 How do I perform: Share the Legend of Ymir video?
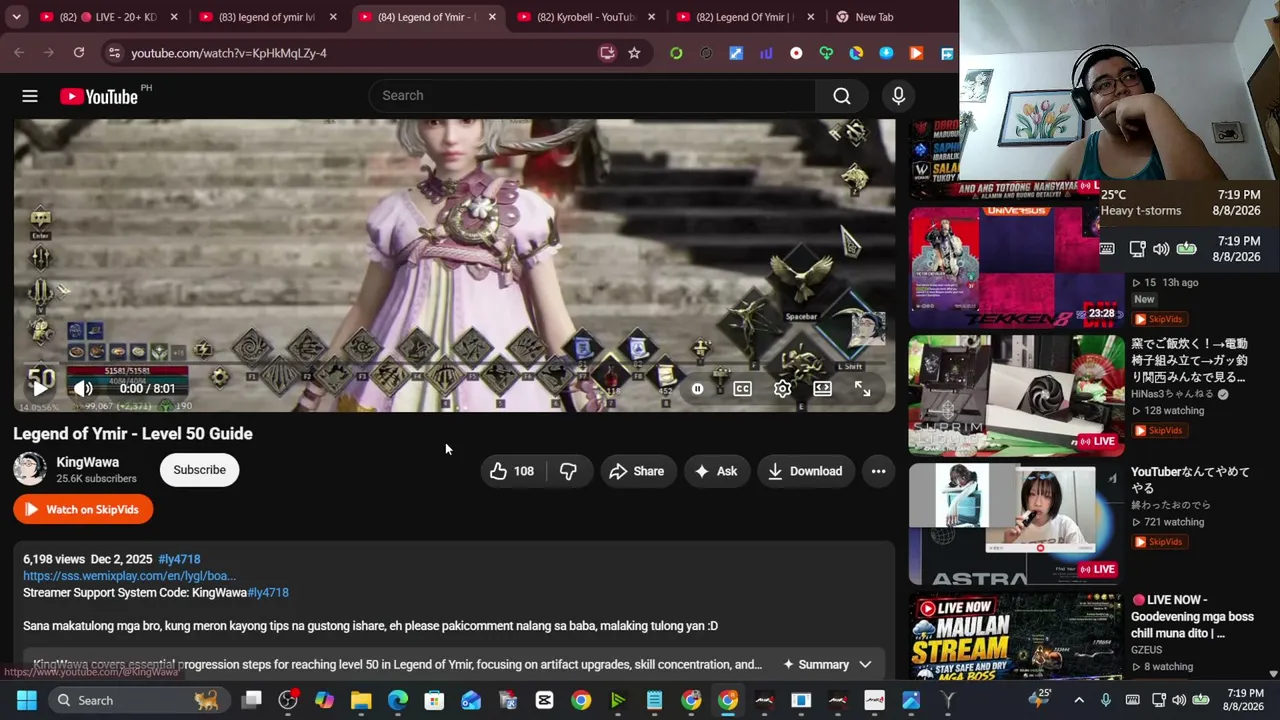[636, 471]
